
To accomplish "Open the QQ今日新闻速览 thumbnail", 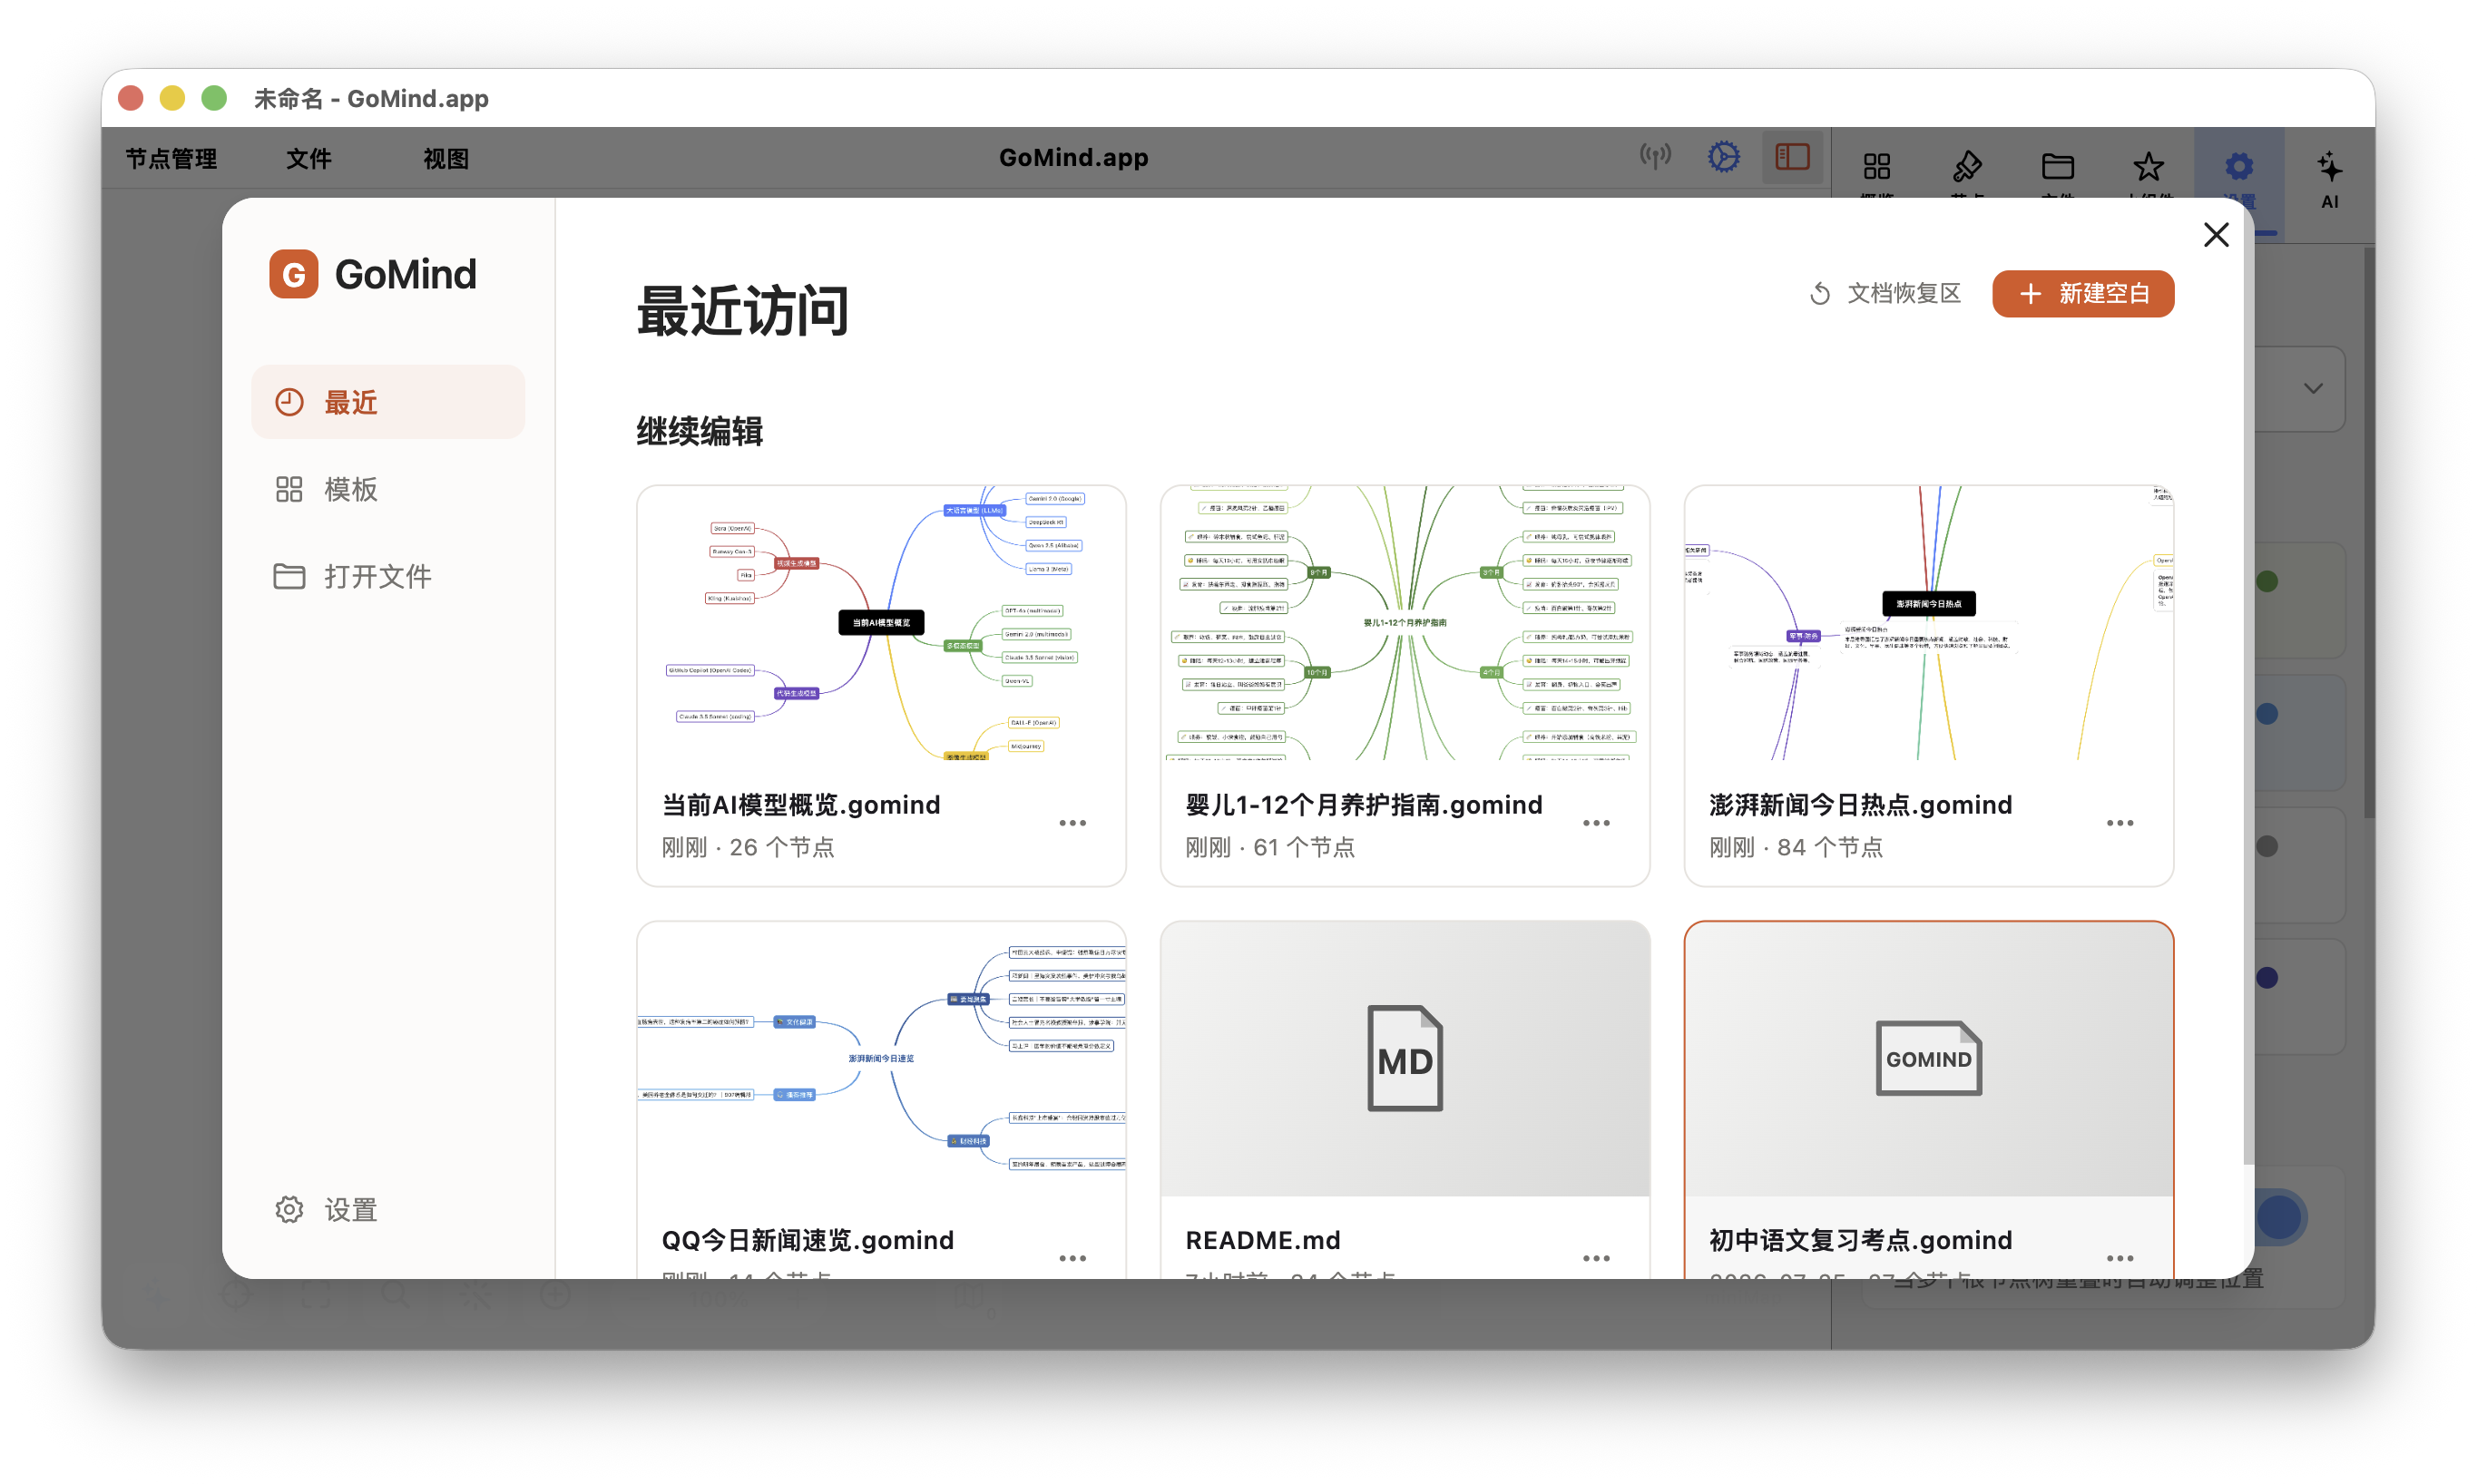I will point(881,1059).
